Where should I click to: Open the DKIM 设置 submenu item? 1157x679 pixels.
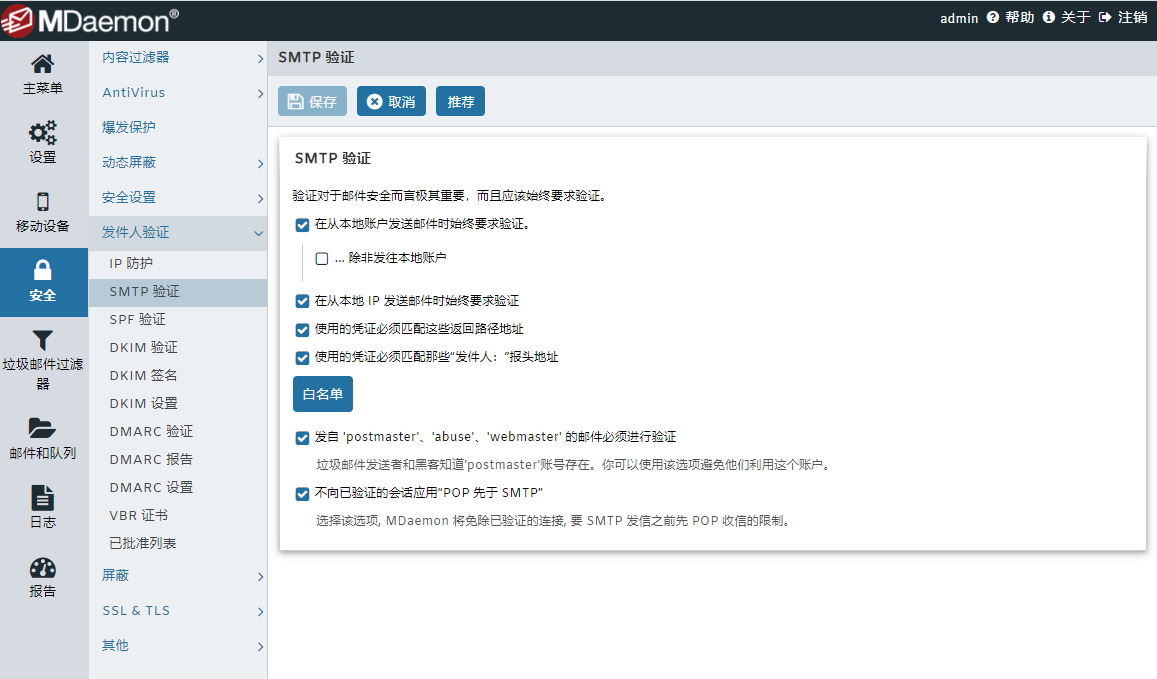178,404
